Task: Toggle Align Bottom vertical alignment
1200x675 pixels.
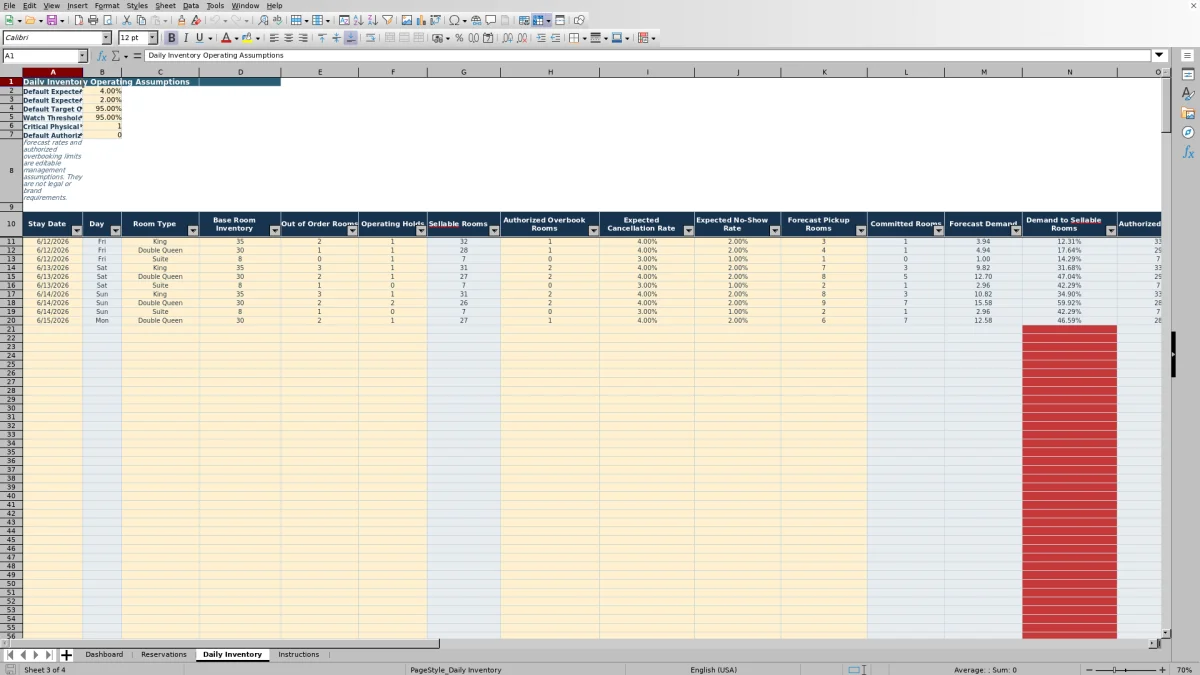Action: click(x=350, y=38)
